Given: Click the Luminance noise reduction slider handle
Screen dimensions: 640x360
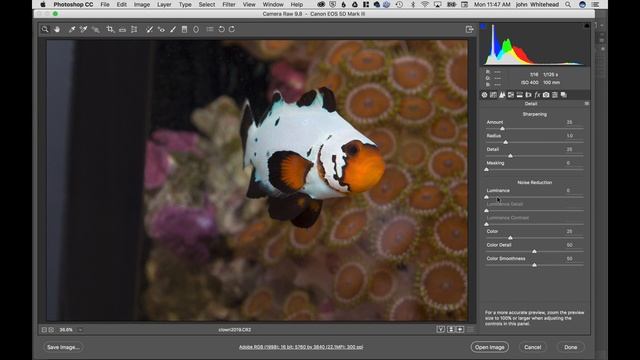Looking at the screenshot, I should tap(487, 197).
